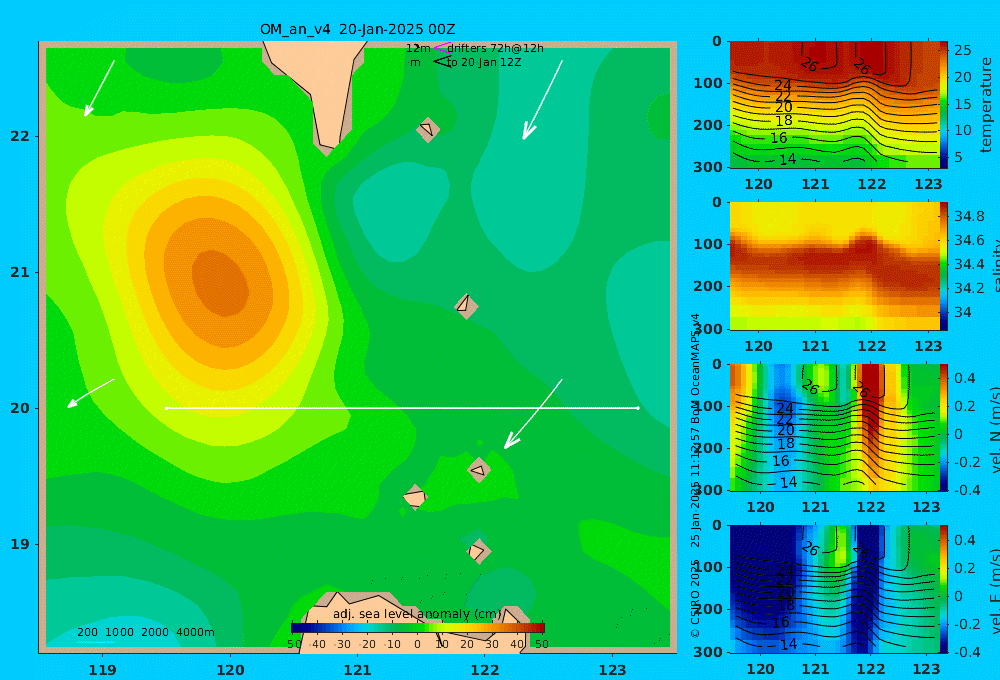Click the island near 19.3°N 121.5°E
Screen dimensions: 1000x680
click(415, 497)
